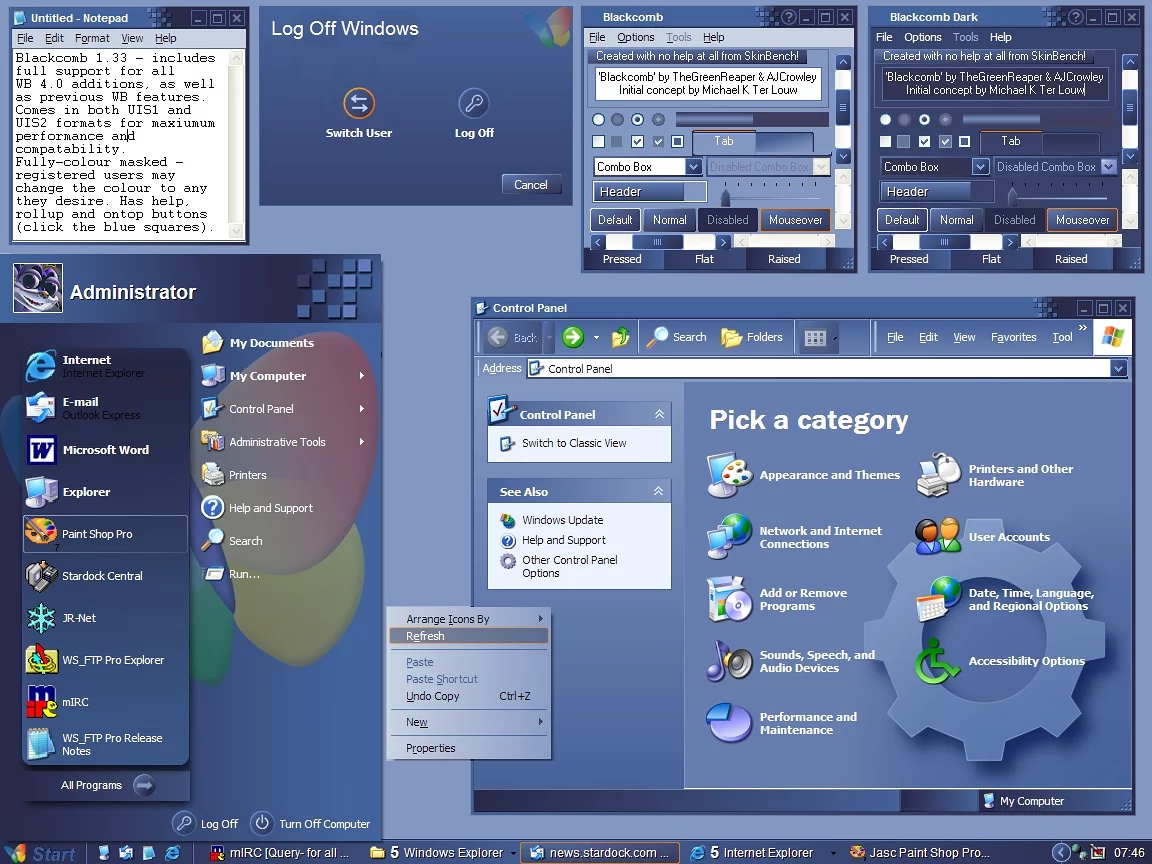Collapse the See Also panel
The height and width of the screenshot is (864, 1152).
[x=658, y=491]
